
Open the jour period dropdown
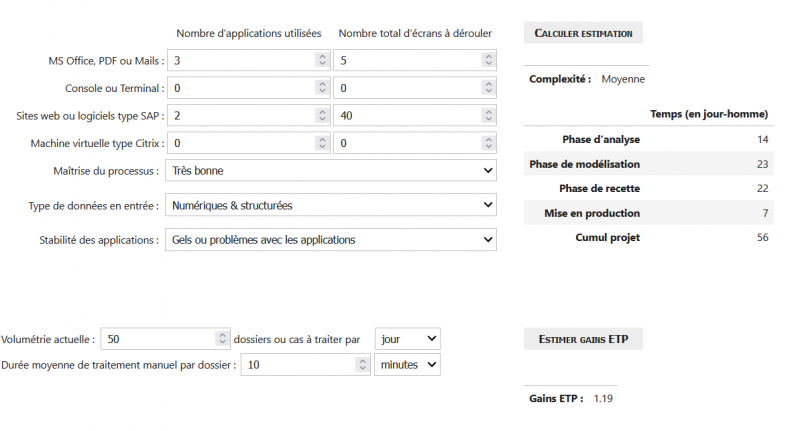coord(407,339)
